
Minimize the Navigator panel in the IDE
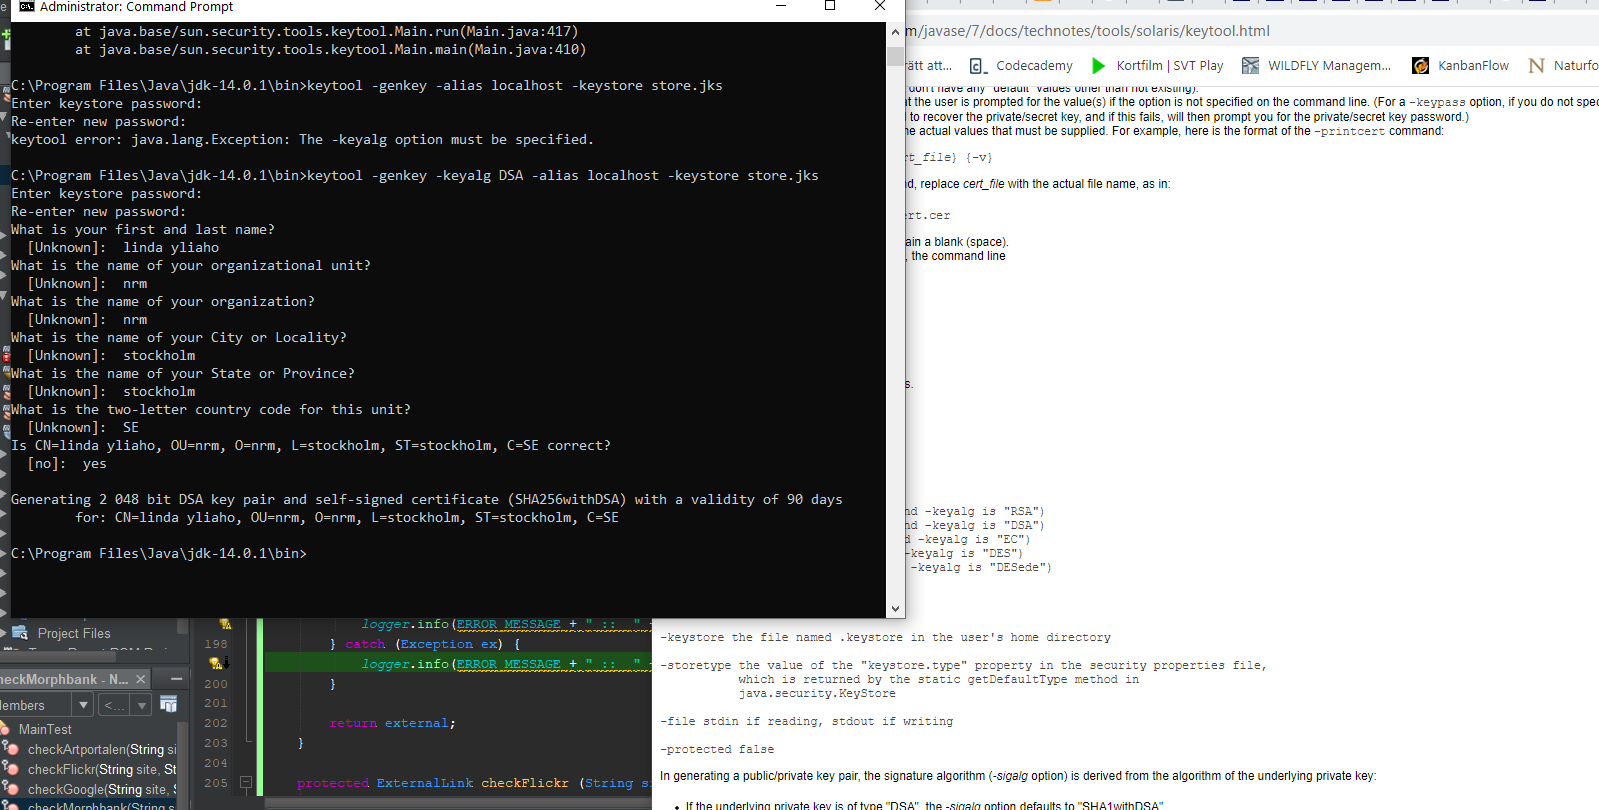176,679
